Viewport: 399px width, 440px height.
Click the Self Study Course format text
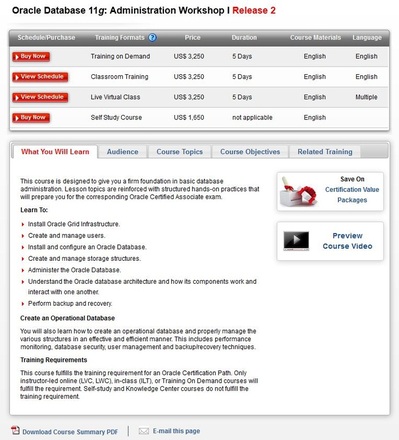pos(116,117)
